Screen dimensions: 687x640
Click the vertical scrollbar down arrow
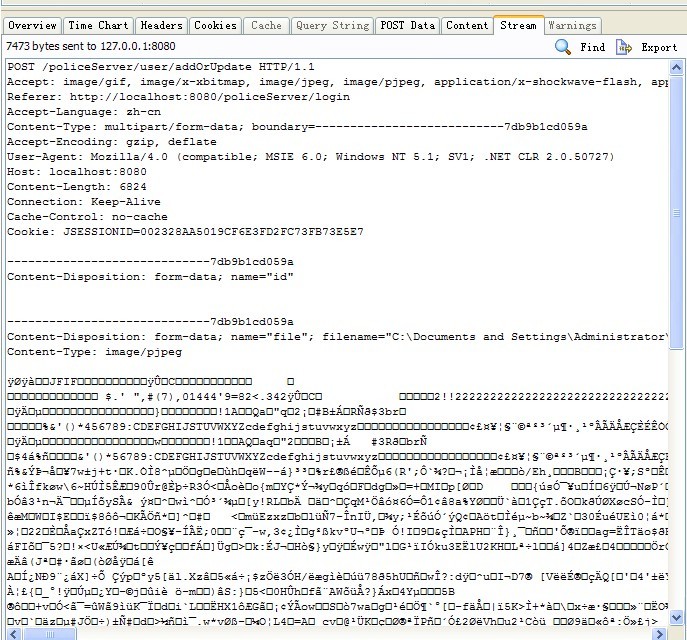(676, 618)
